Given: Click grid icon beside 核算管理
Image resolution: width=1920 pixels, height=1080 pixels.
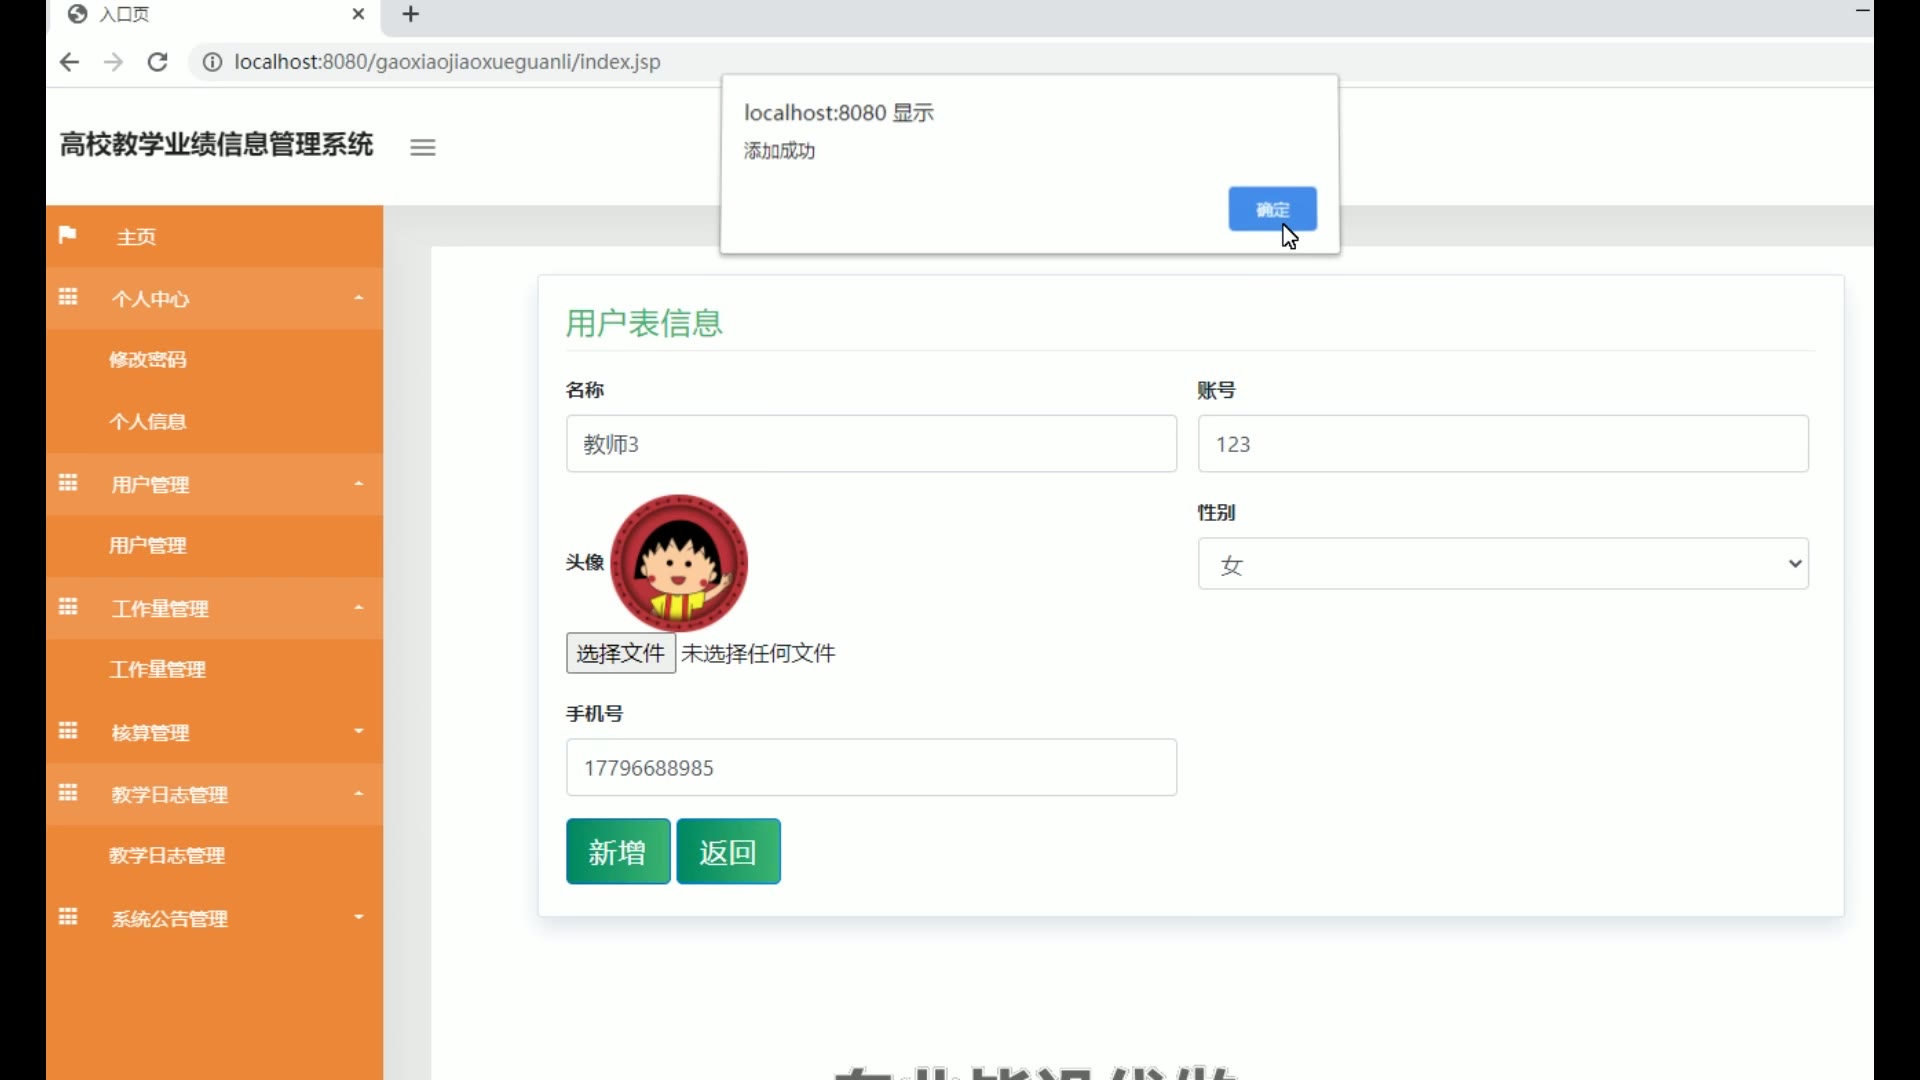Looking at the screenshot, I should (x=68, y=731).
